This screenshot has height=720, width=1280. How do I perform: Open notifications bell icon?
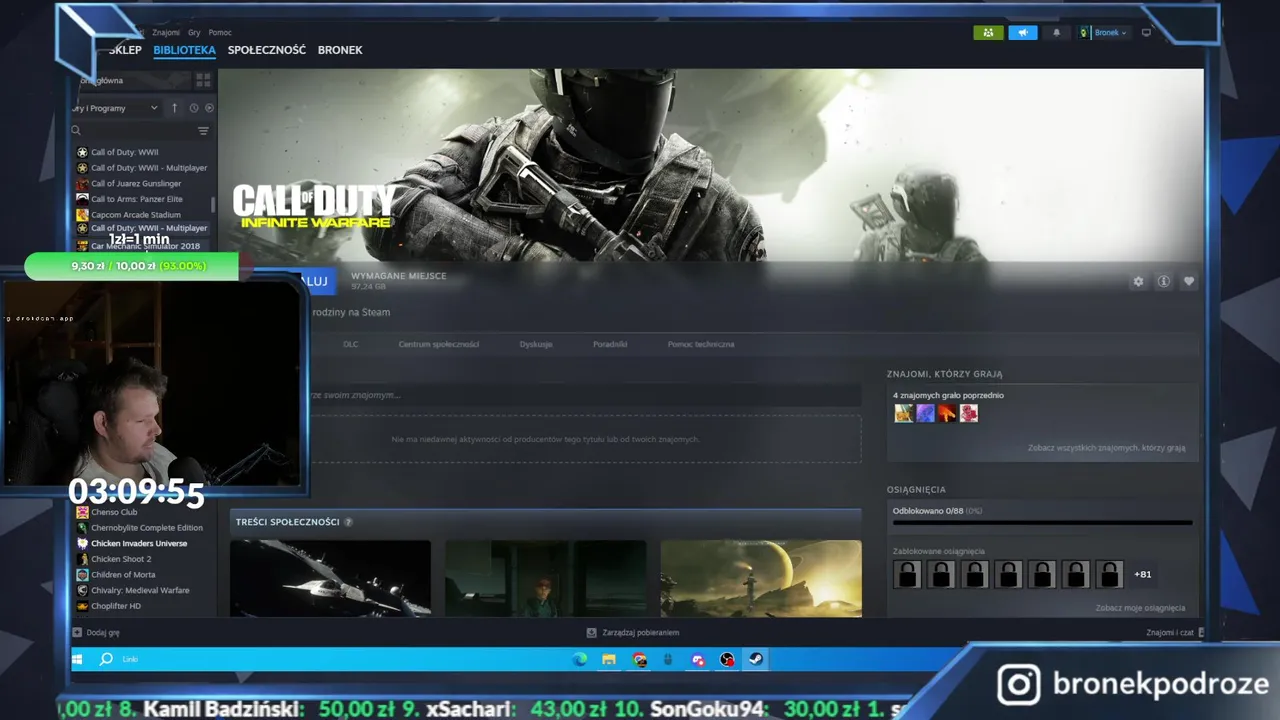1056,33
